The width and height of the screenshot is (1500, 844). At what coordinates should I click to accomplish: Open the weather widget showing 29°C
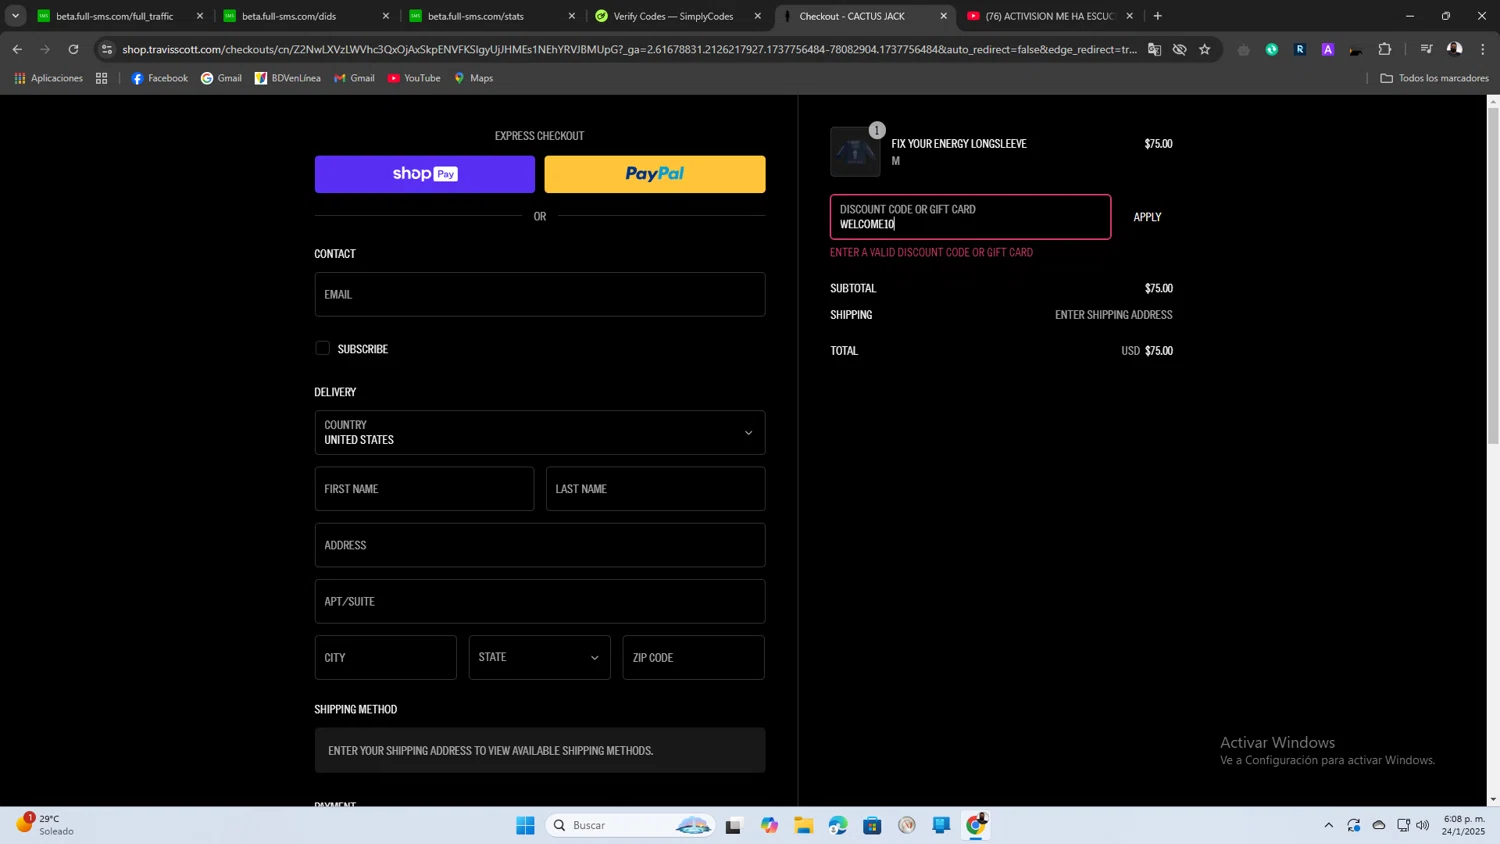click(x=46, y=825)
